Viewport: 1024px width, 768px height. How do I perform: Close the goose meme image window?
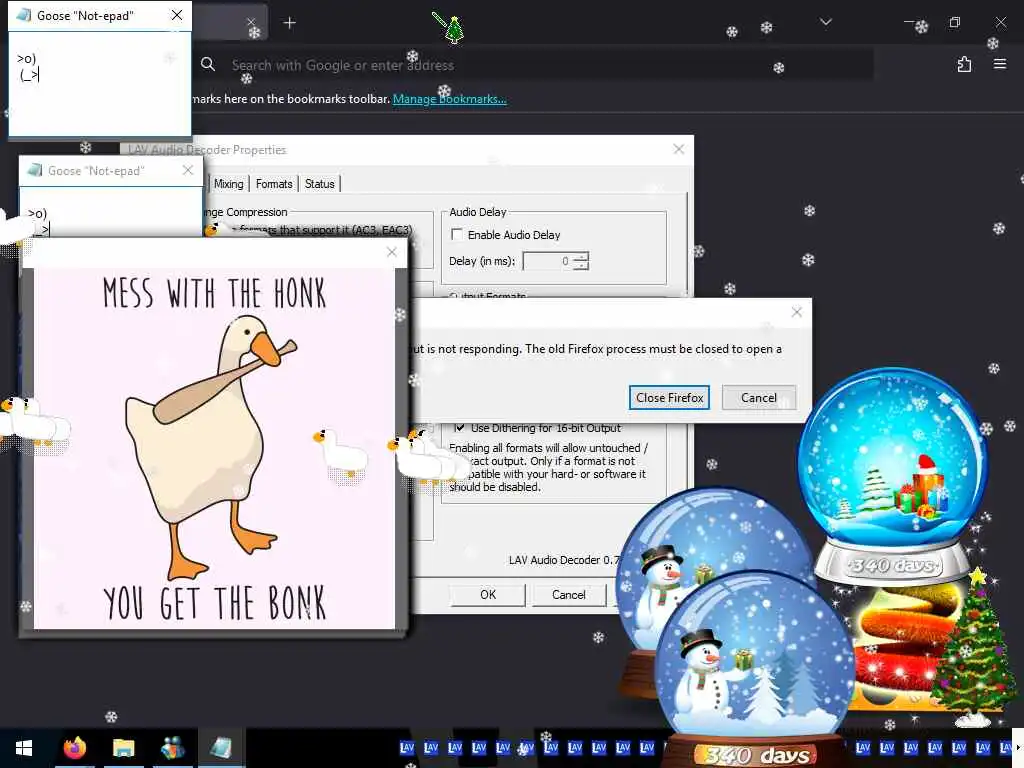(391, 252)
